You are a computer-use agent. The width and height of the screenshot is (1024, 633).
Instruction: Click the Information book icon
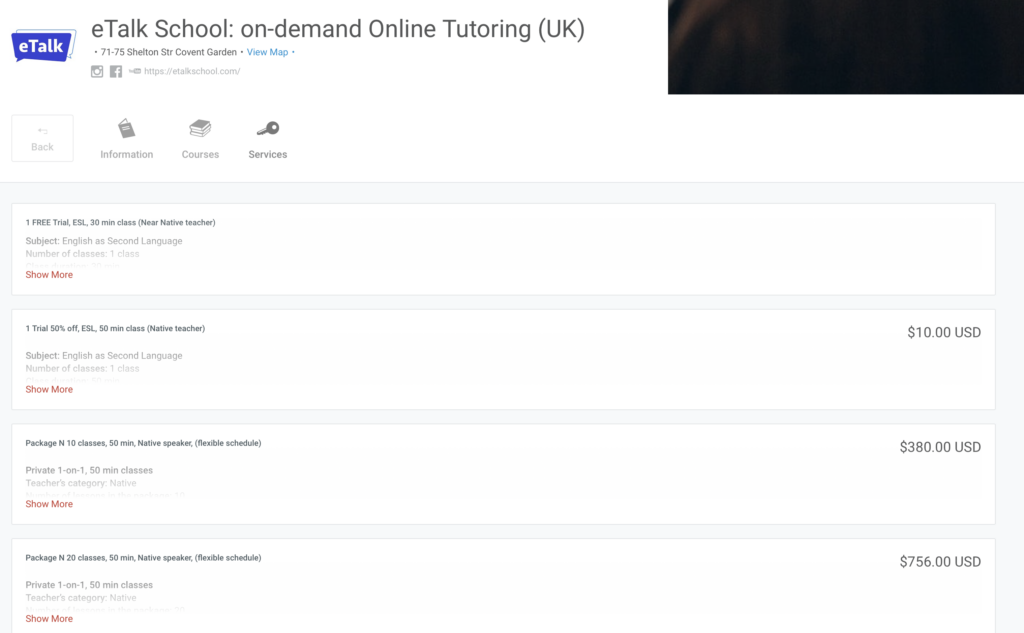click(x=127, y=129)
